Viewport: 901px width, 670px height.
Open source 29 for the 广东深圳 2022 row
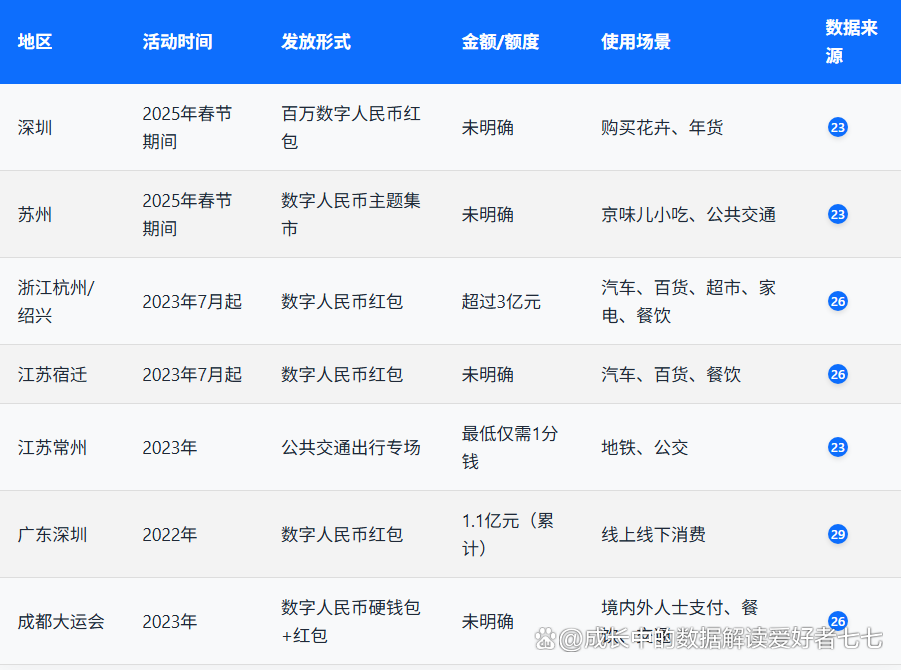pyautogui.click(x=838, y=534)
